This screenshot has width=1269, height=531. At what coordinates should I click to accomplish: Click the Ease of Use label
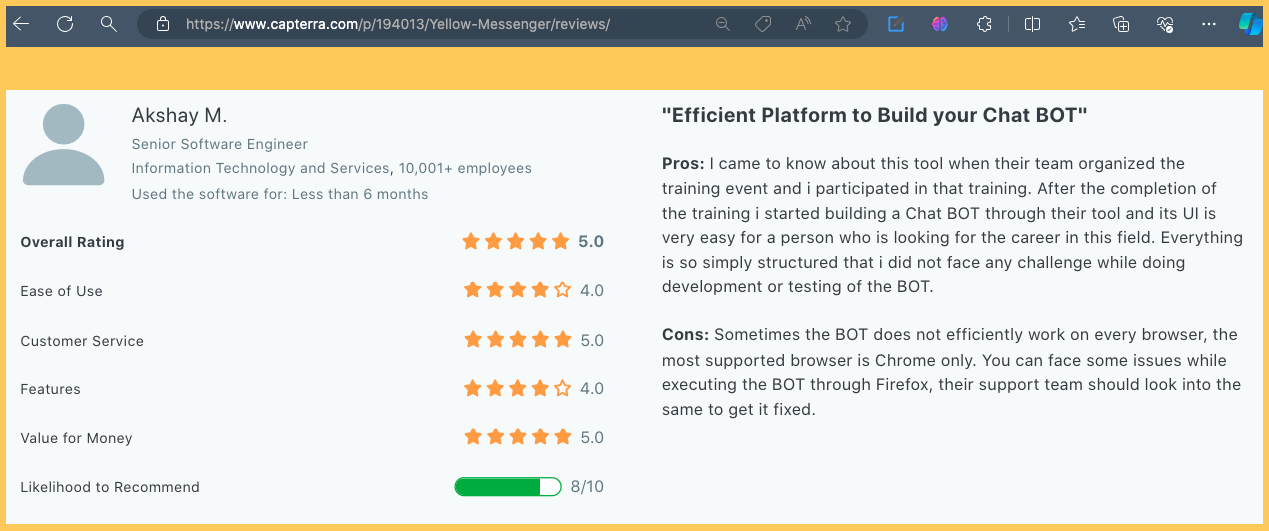point(62,291)
